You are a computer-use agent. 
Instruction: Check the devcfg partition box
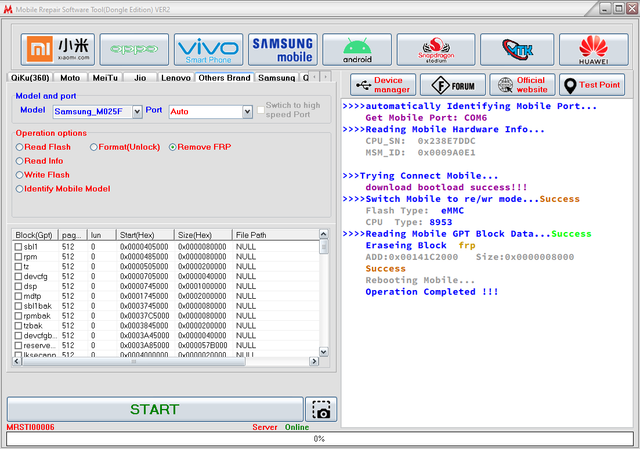pyautogui.click(x=18, y=276)
